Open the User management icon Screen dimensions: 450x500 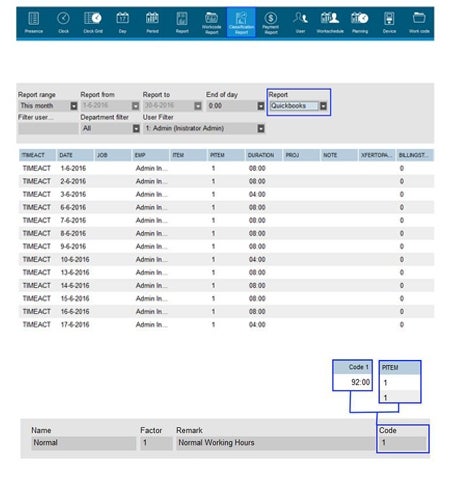pyautogui.click(x=300, y=22)
